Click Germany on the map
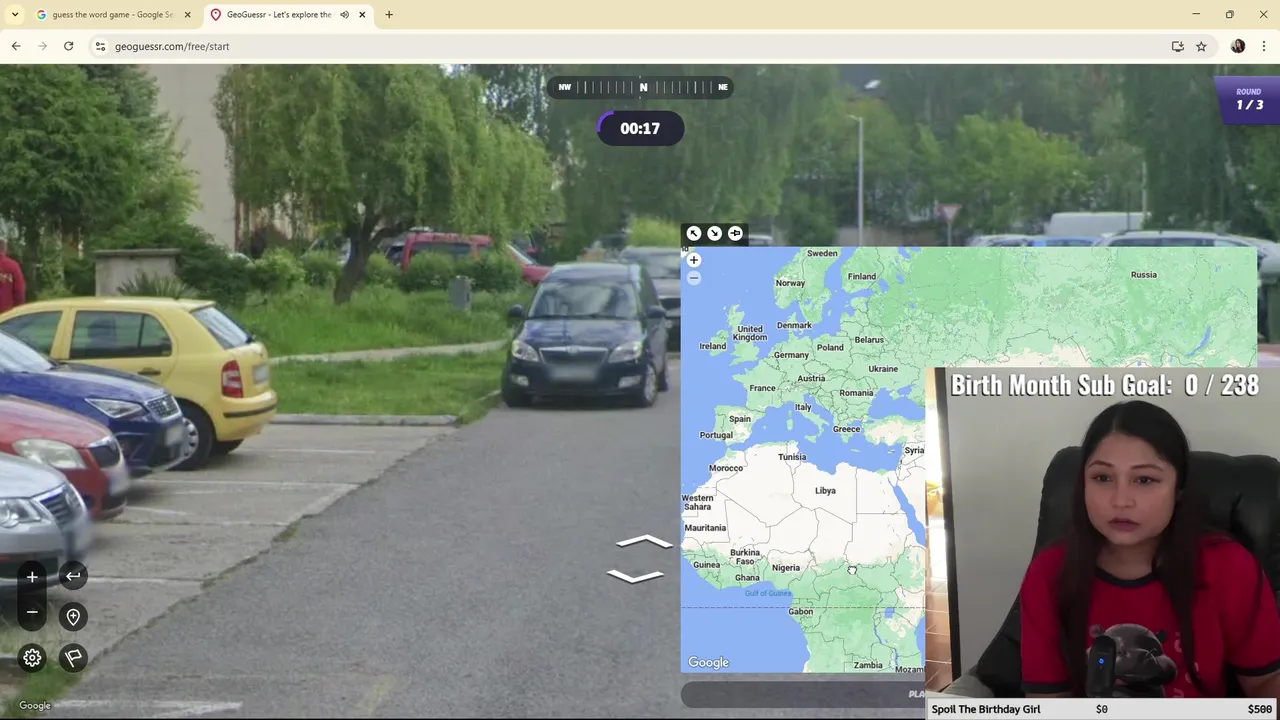The image size is (1280, 720). [x=791, y=355]
